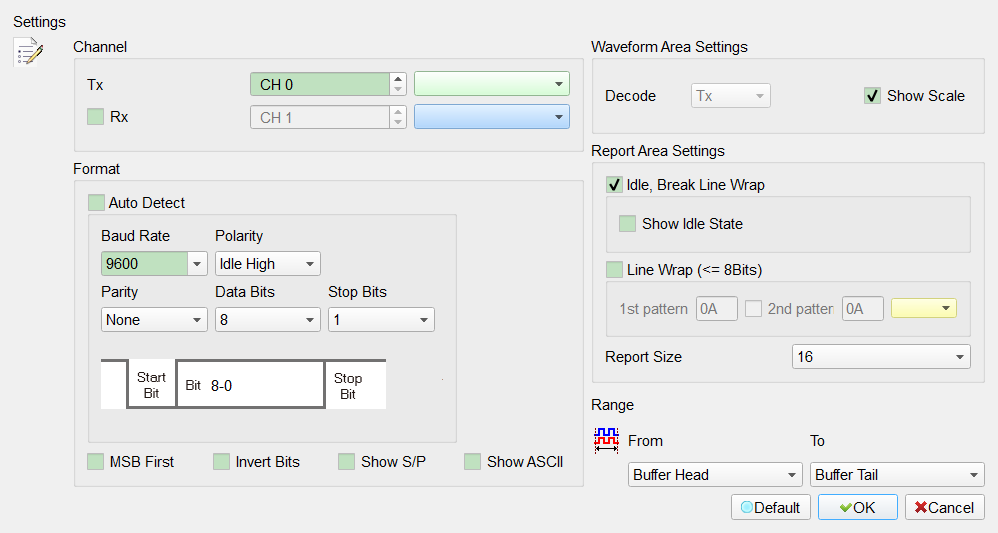Click the 1st pattern 0A field
The image size is (998, 533).
[x=717, y=309]
